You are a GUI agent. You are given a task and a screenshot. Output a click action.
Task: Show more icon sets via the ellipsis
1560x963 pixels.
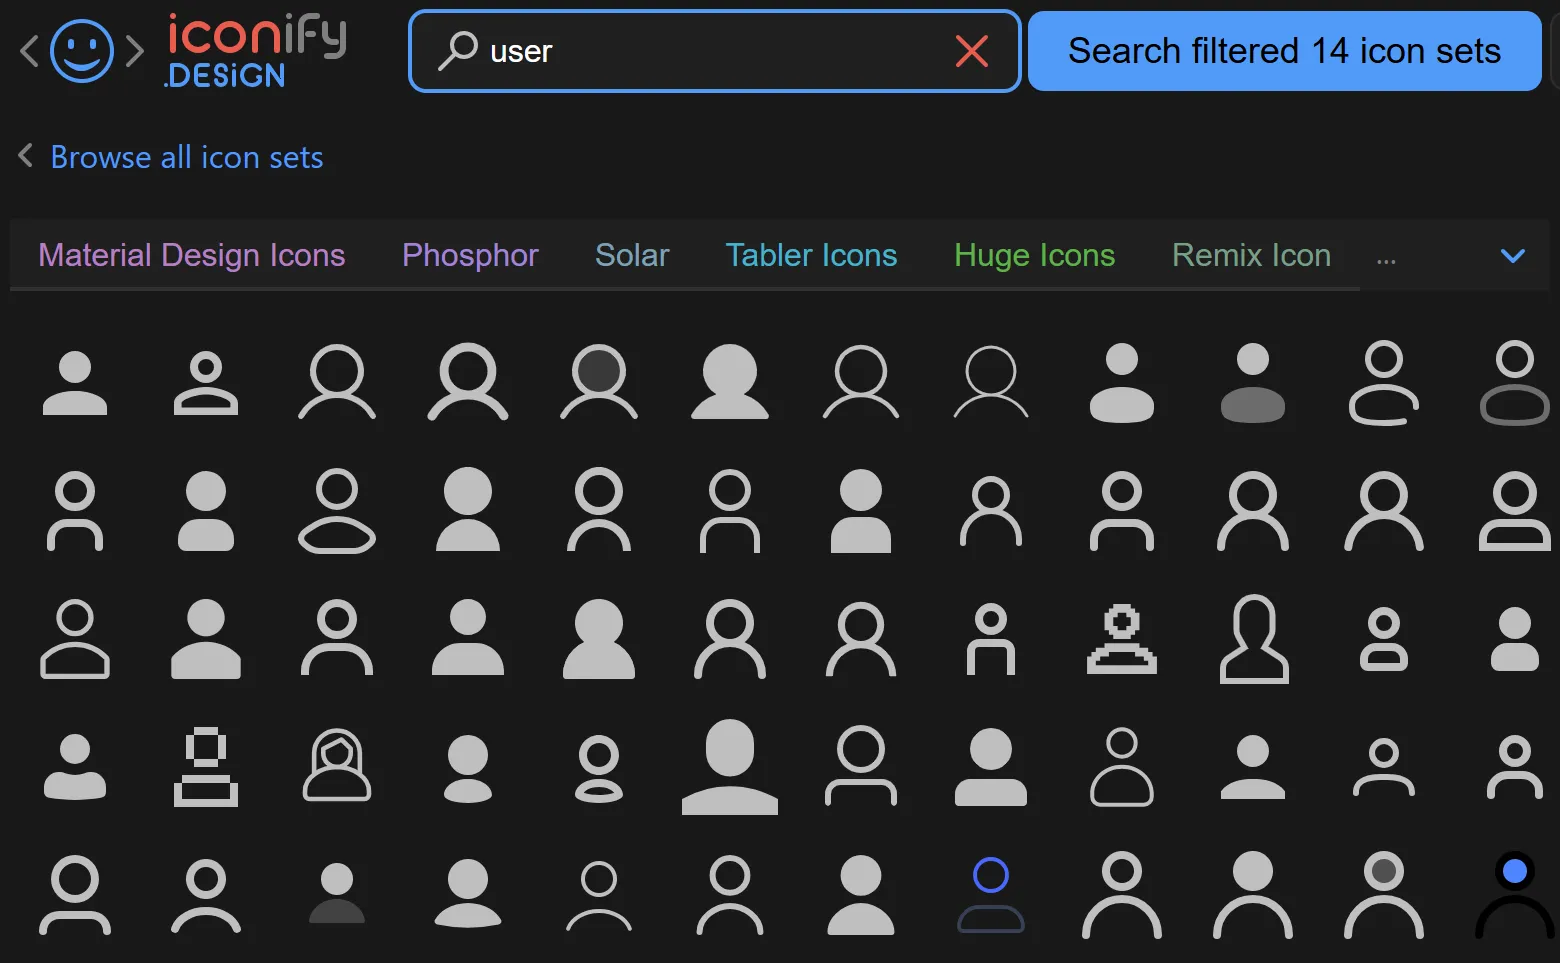click(1386, 259)
